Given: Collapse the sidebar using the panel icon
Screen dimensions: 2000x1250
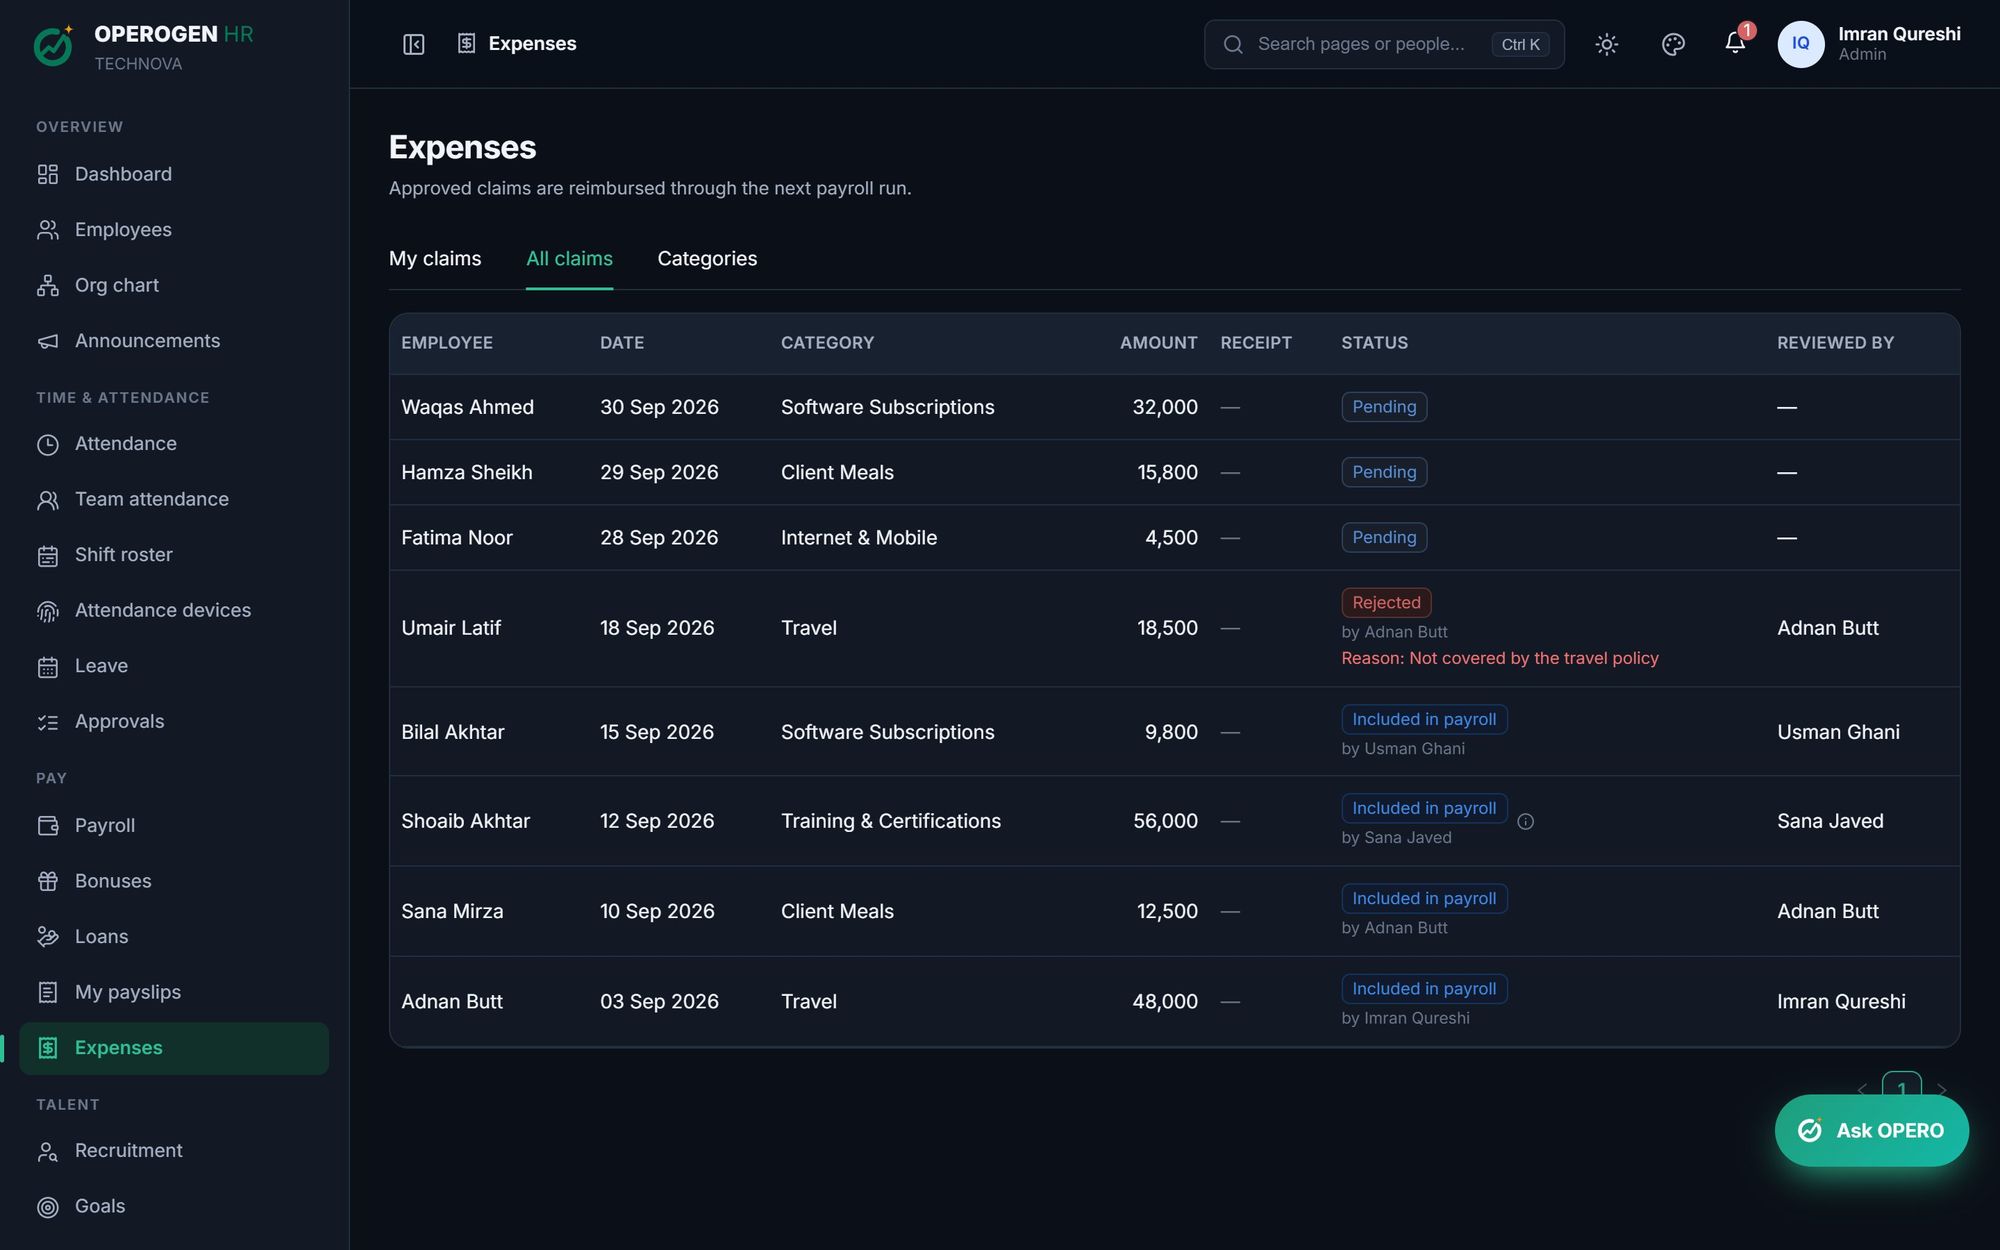Looking at the screenshot, I should (414, 44).
